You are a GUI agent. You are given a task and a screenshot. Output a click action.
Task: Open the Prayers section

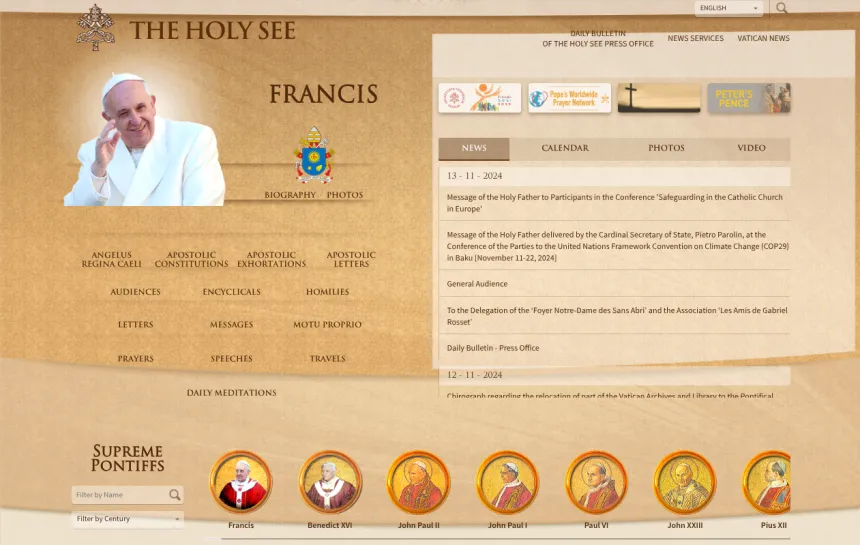point(135,359)
